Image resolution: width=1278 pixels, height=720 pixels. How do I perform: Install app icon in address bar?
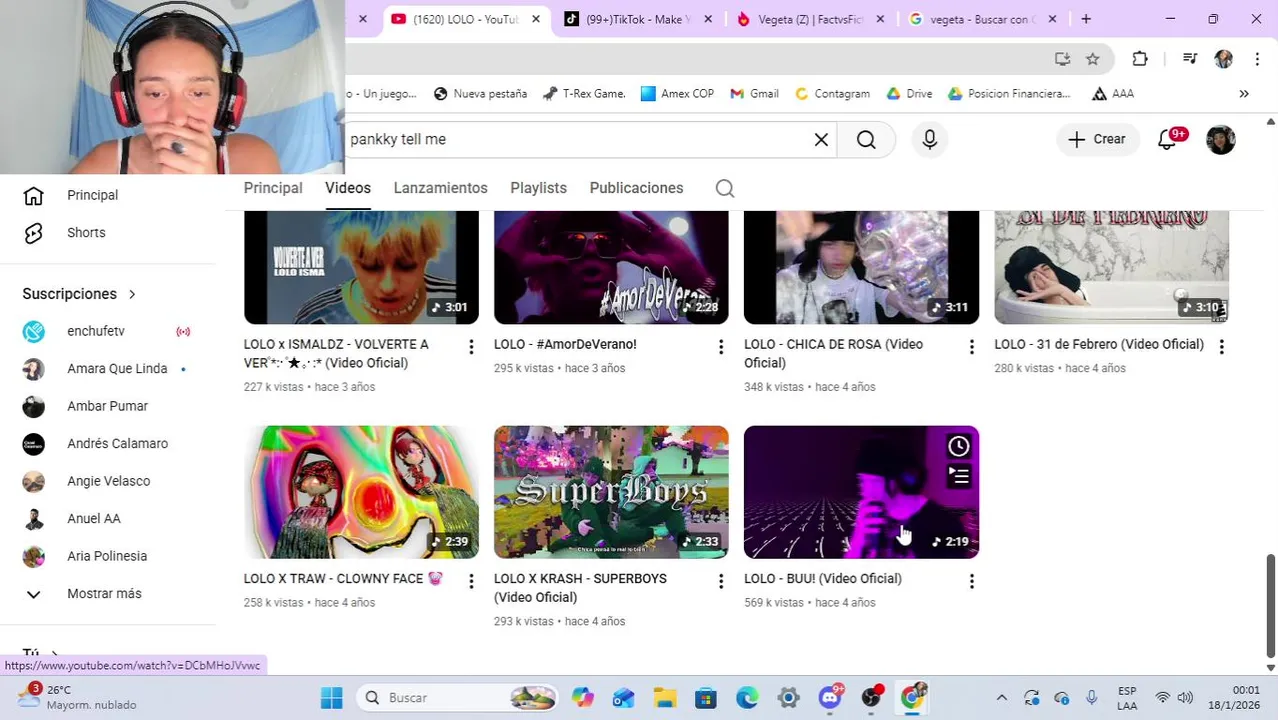pyautogui.click(x=1063, y=59)
